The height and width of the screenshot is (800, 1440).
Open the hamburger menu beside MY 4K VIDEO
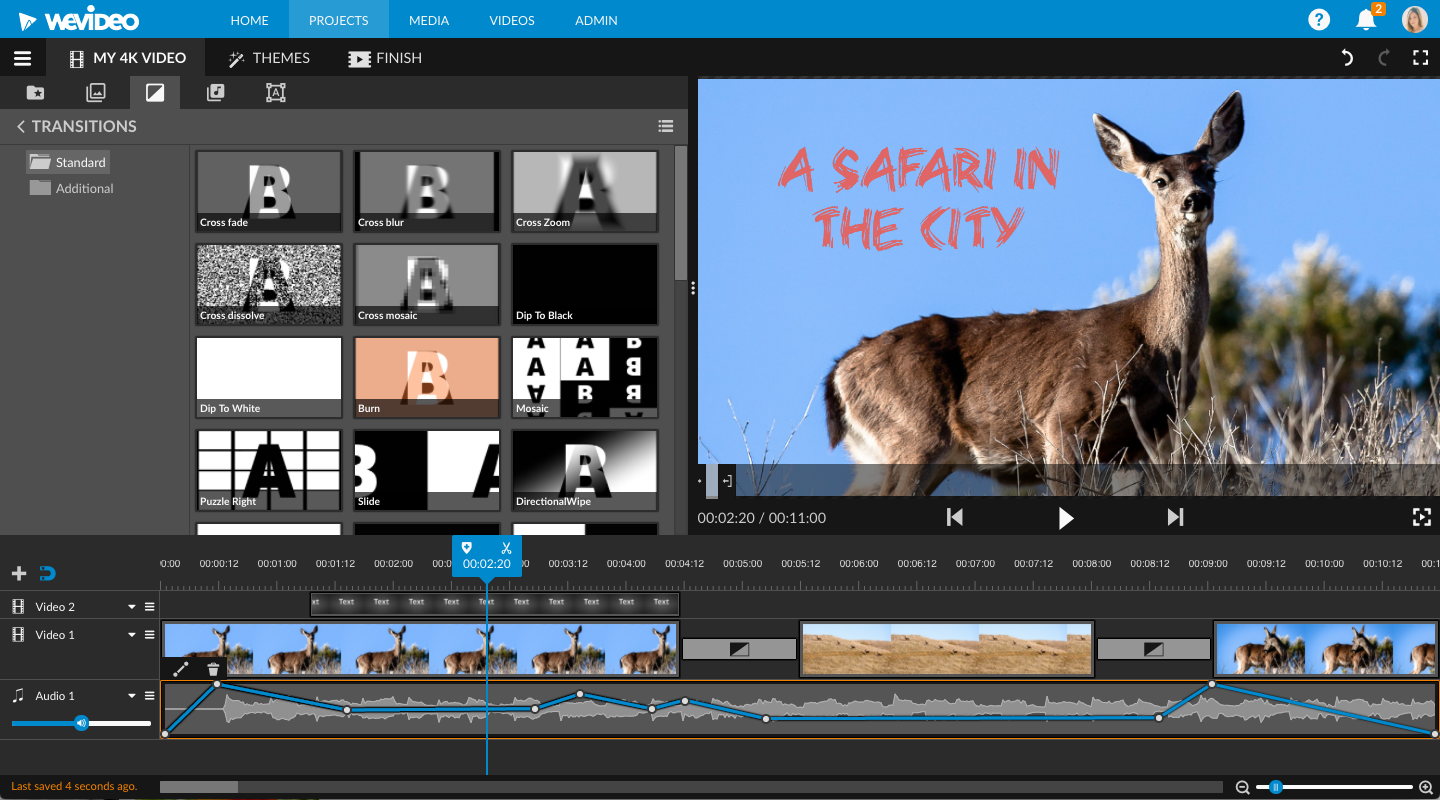[x=21, y=57]
